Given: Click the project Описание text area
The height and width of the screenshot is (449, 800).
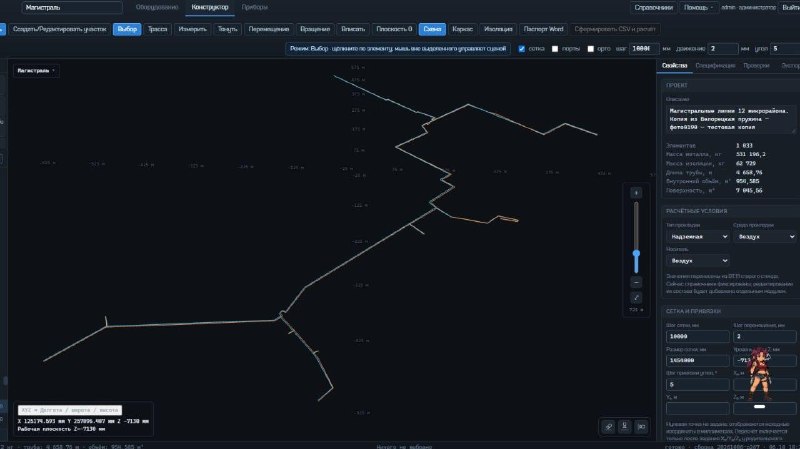Looking at the screenshot, I should [x=731, y=119].
